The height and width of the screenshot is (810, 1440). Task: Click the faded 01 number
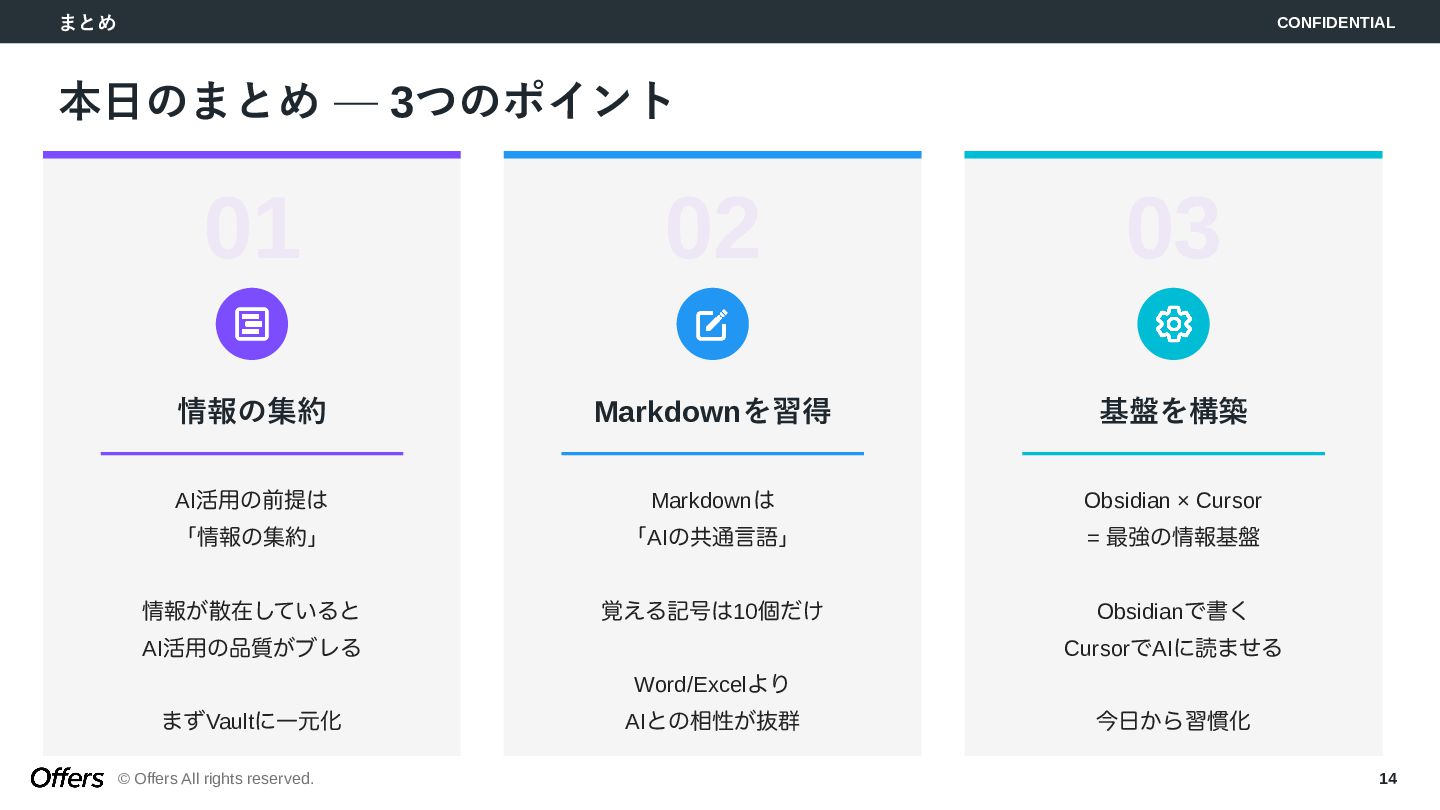pos(252,229)
